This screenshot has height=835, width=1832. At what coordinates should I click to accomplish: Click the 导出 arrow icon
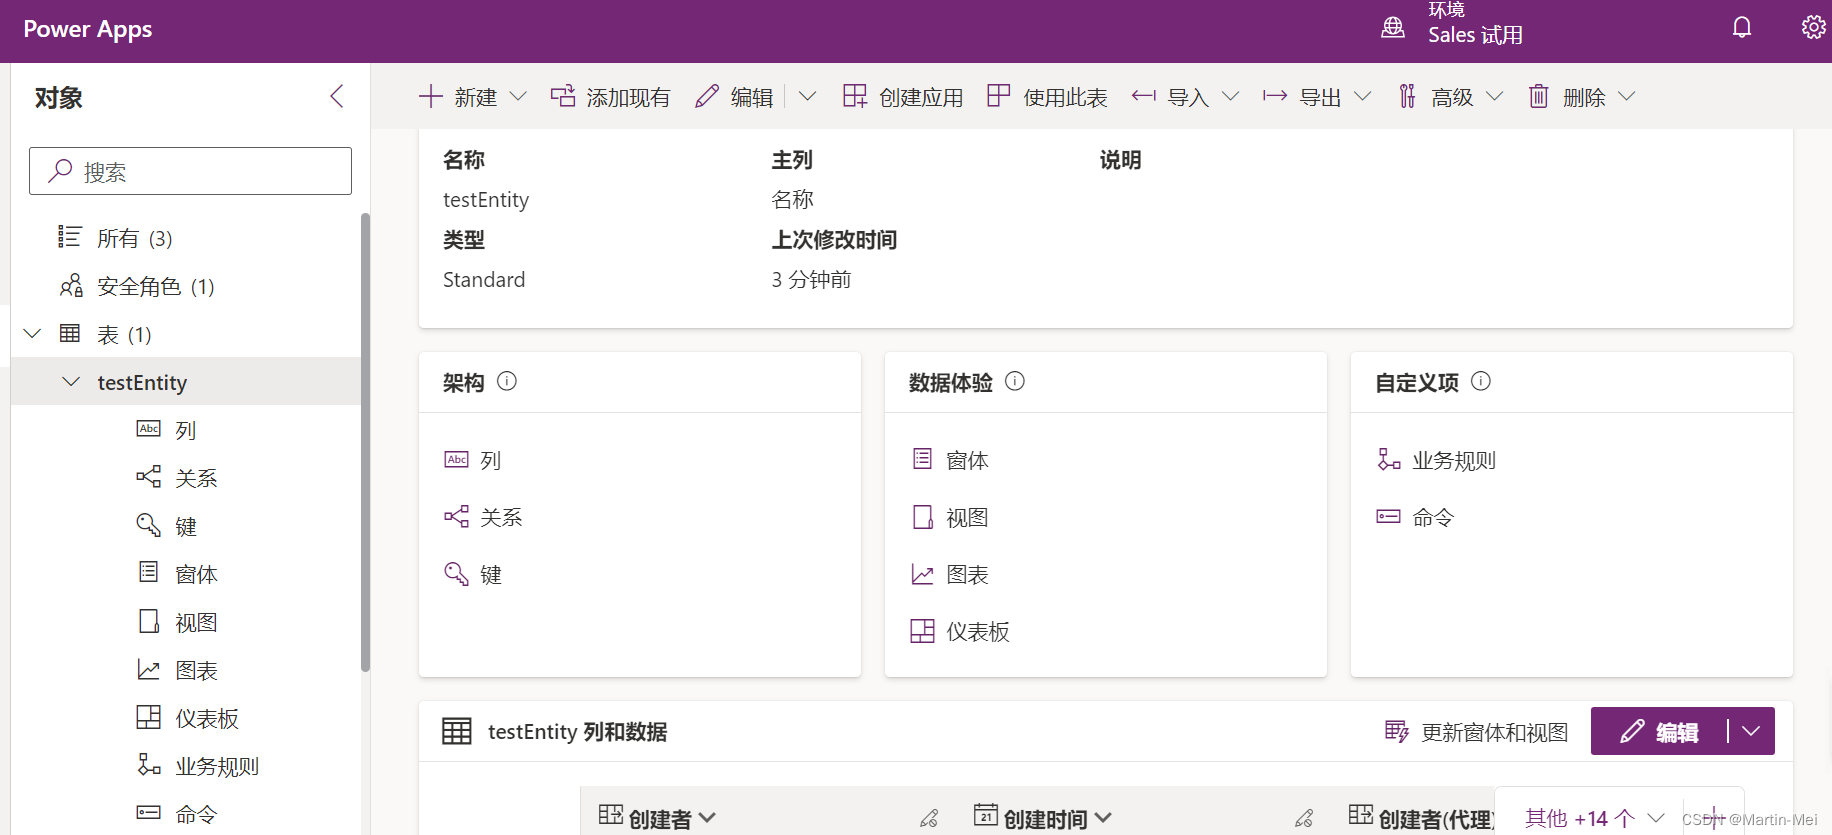click(1275, 96)
